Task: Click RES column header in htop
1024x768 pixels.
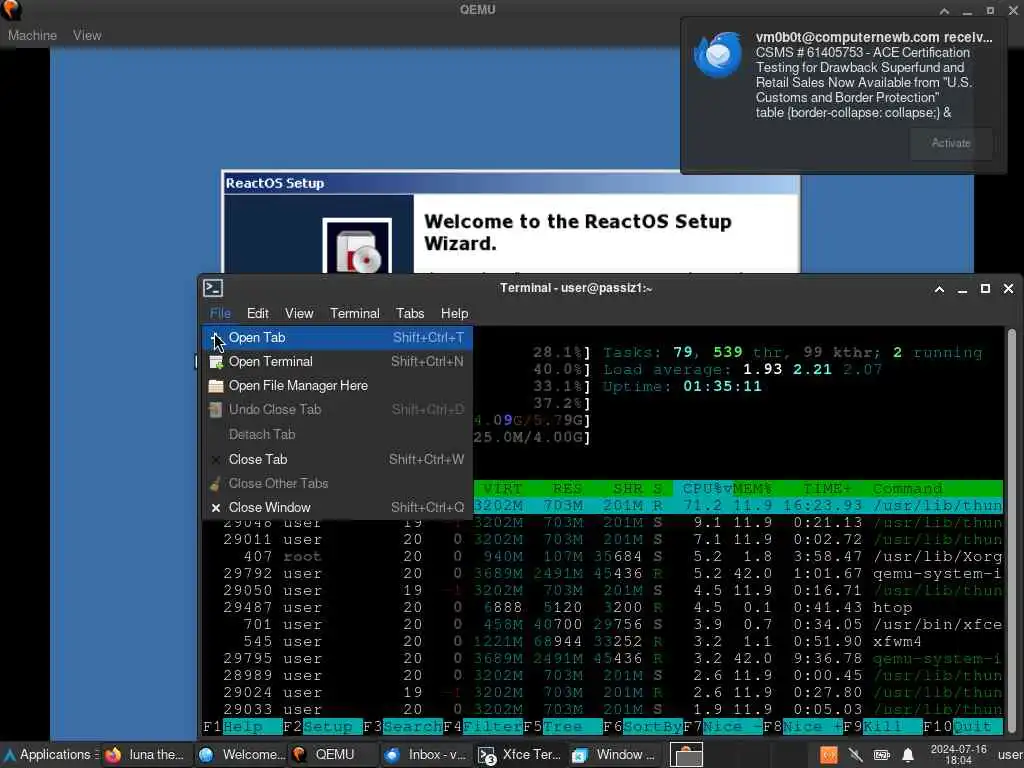Action: pyautogui.click(x=567, y=488)
